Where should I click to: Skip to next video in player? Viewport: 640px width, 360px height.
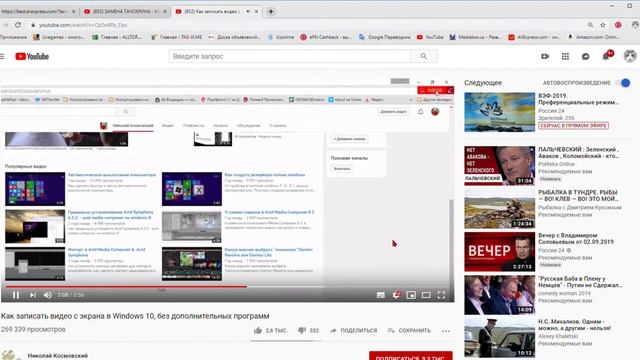point(33,295)
